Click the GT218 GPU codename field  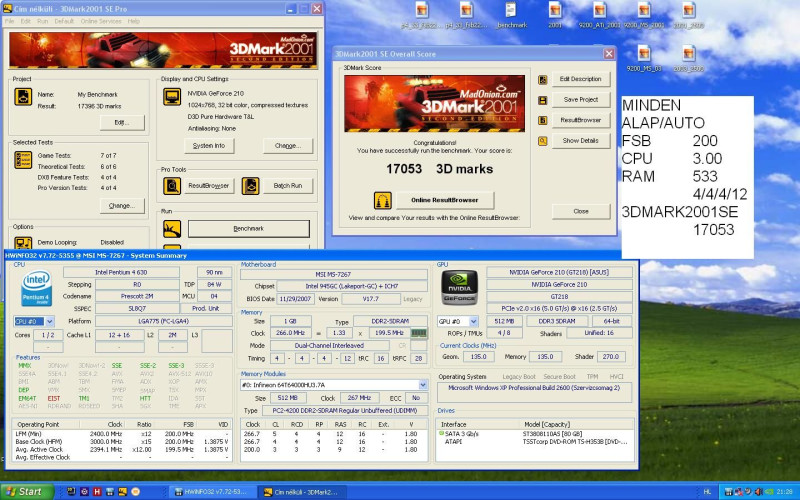pos(559,296)
